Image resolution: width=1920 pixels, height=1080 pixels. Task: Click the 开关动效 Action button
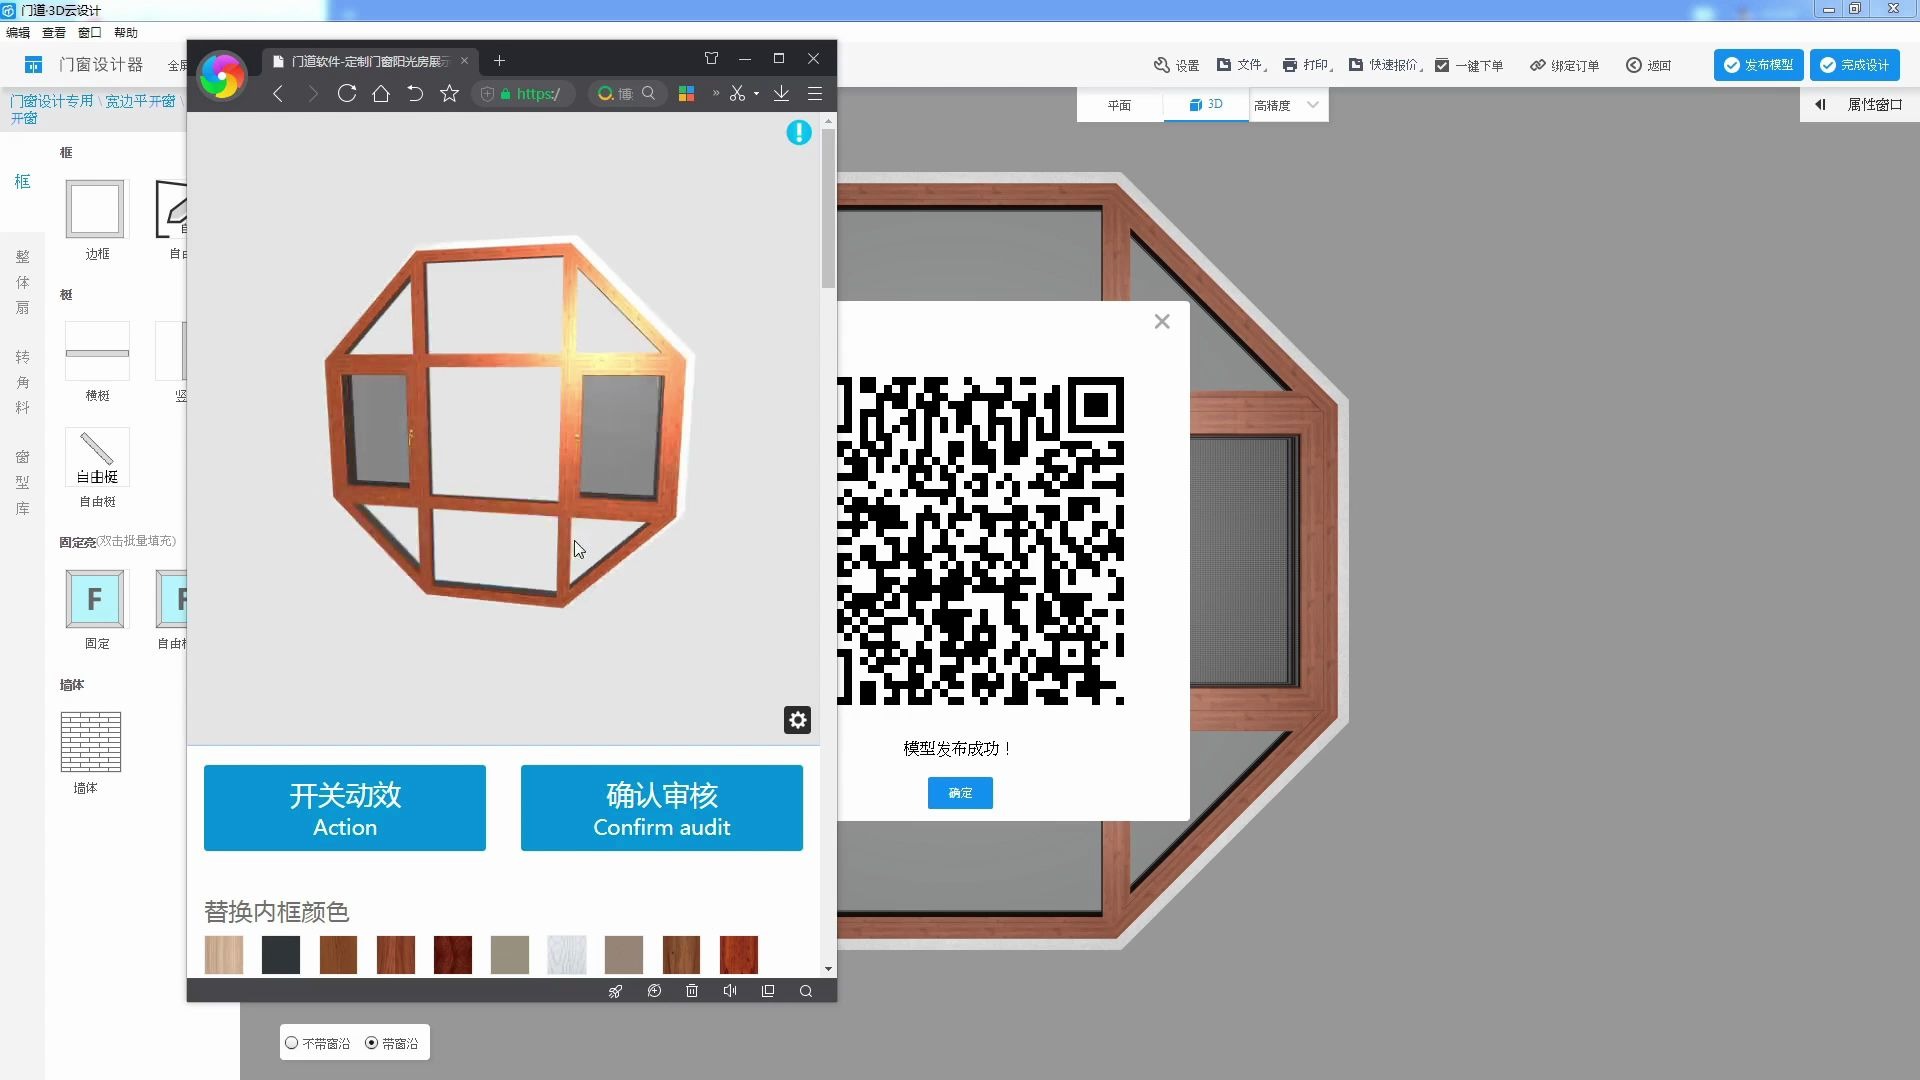[x=345, y=808]
